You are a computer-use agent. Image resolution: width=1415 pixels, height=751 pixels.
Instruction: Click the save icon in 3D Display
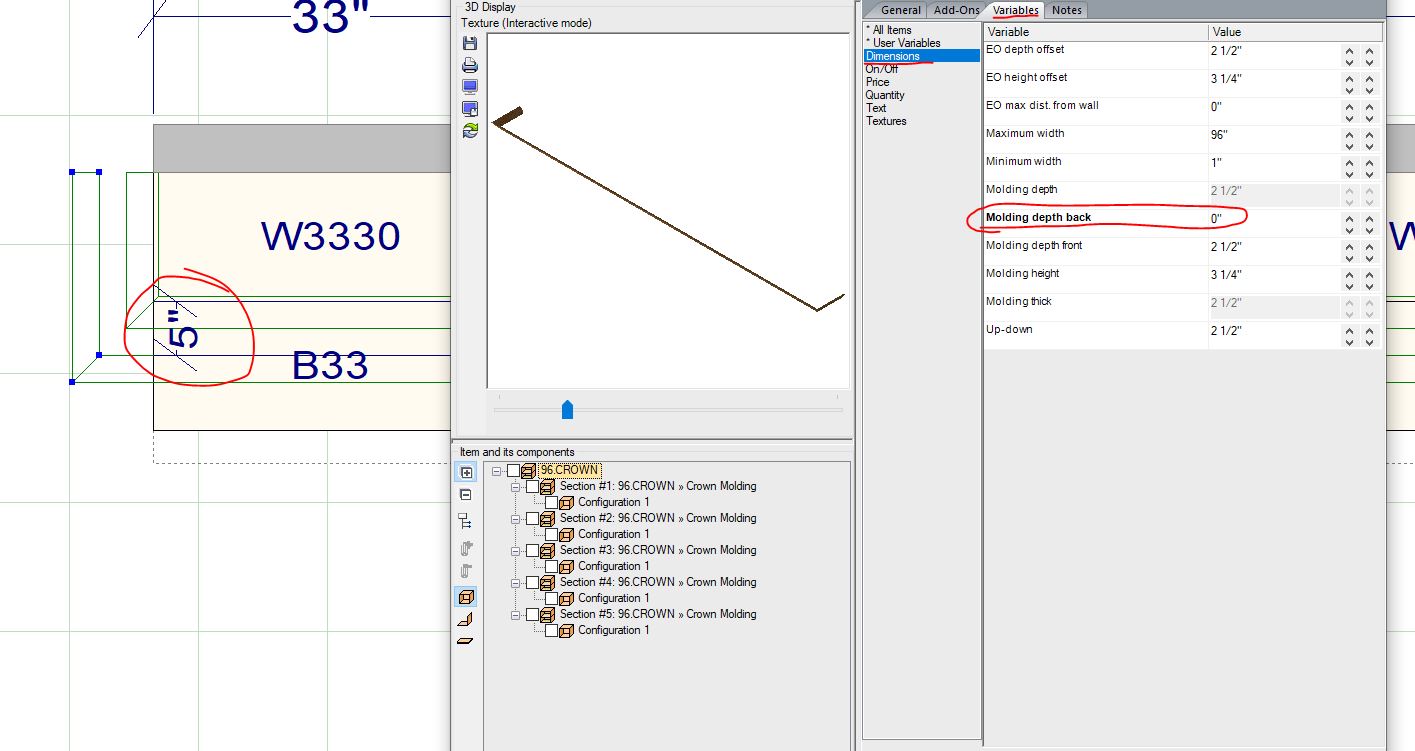(470, 43)
